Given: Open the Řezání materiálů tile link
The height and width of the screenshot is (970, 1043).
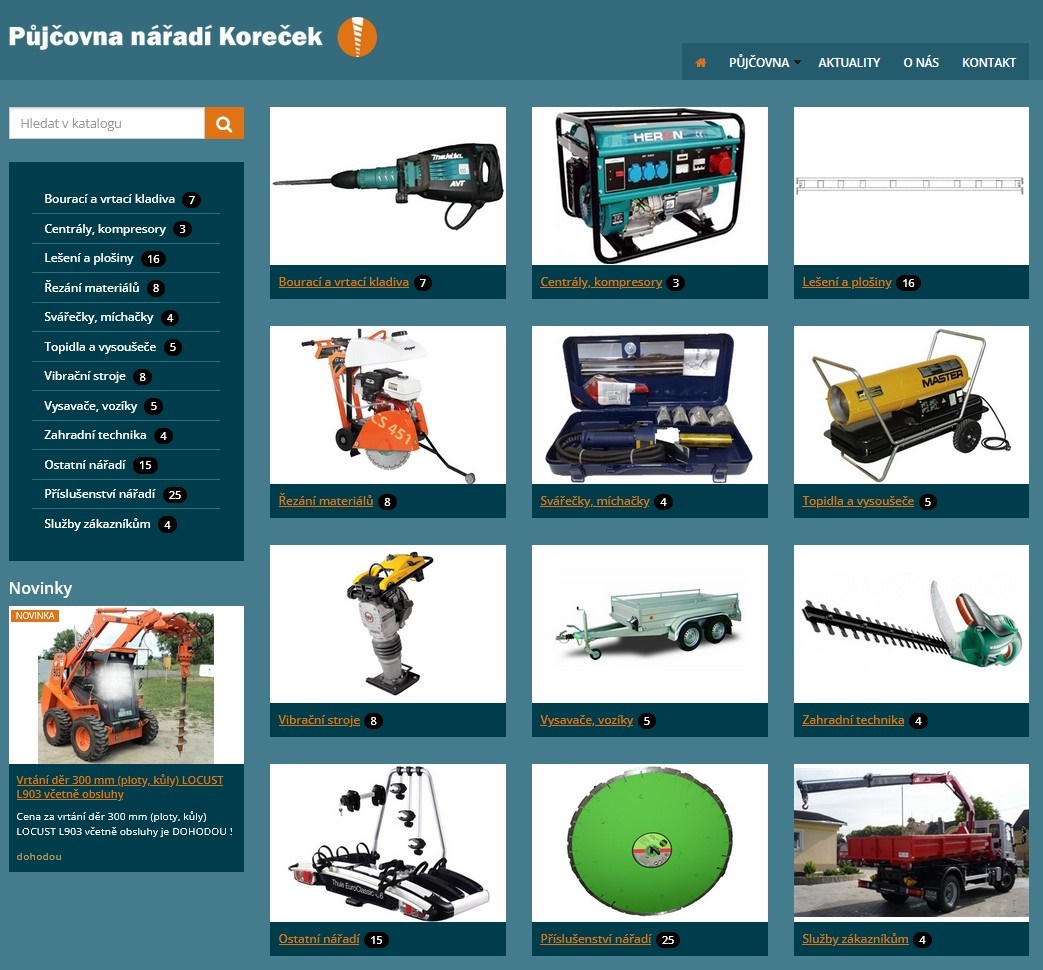Looking at the screenshot, I should 325,501.
